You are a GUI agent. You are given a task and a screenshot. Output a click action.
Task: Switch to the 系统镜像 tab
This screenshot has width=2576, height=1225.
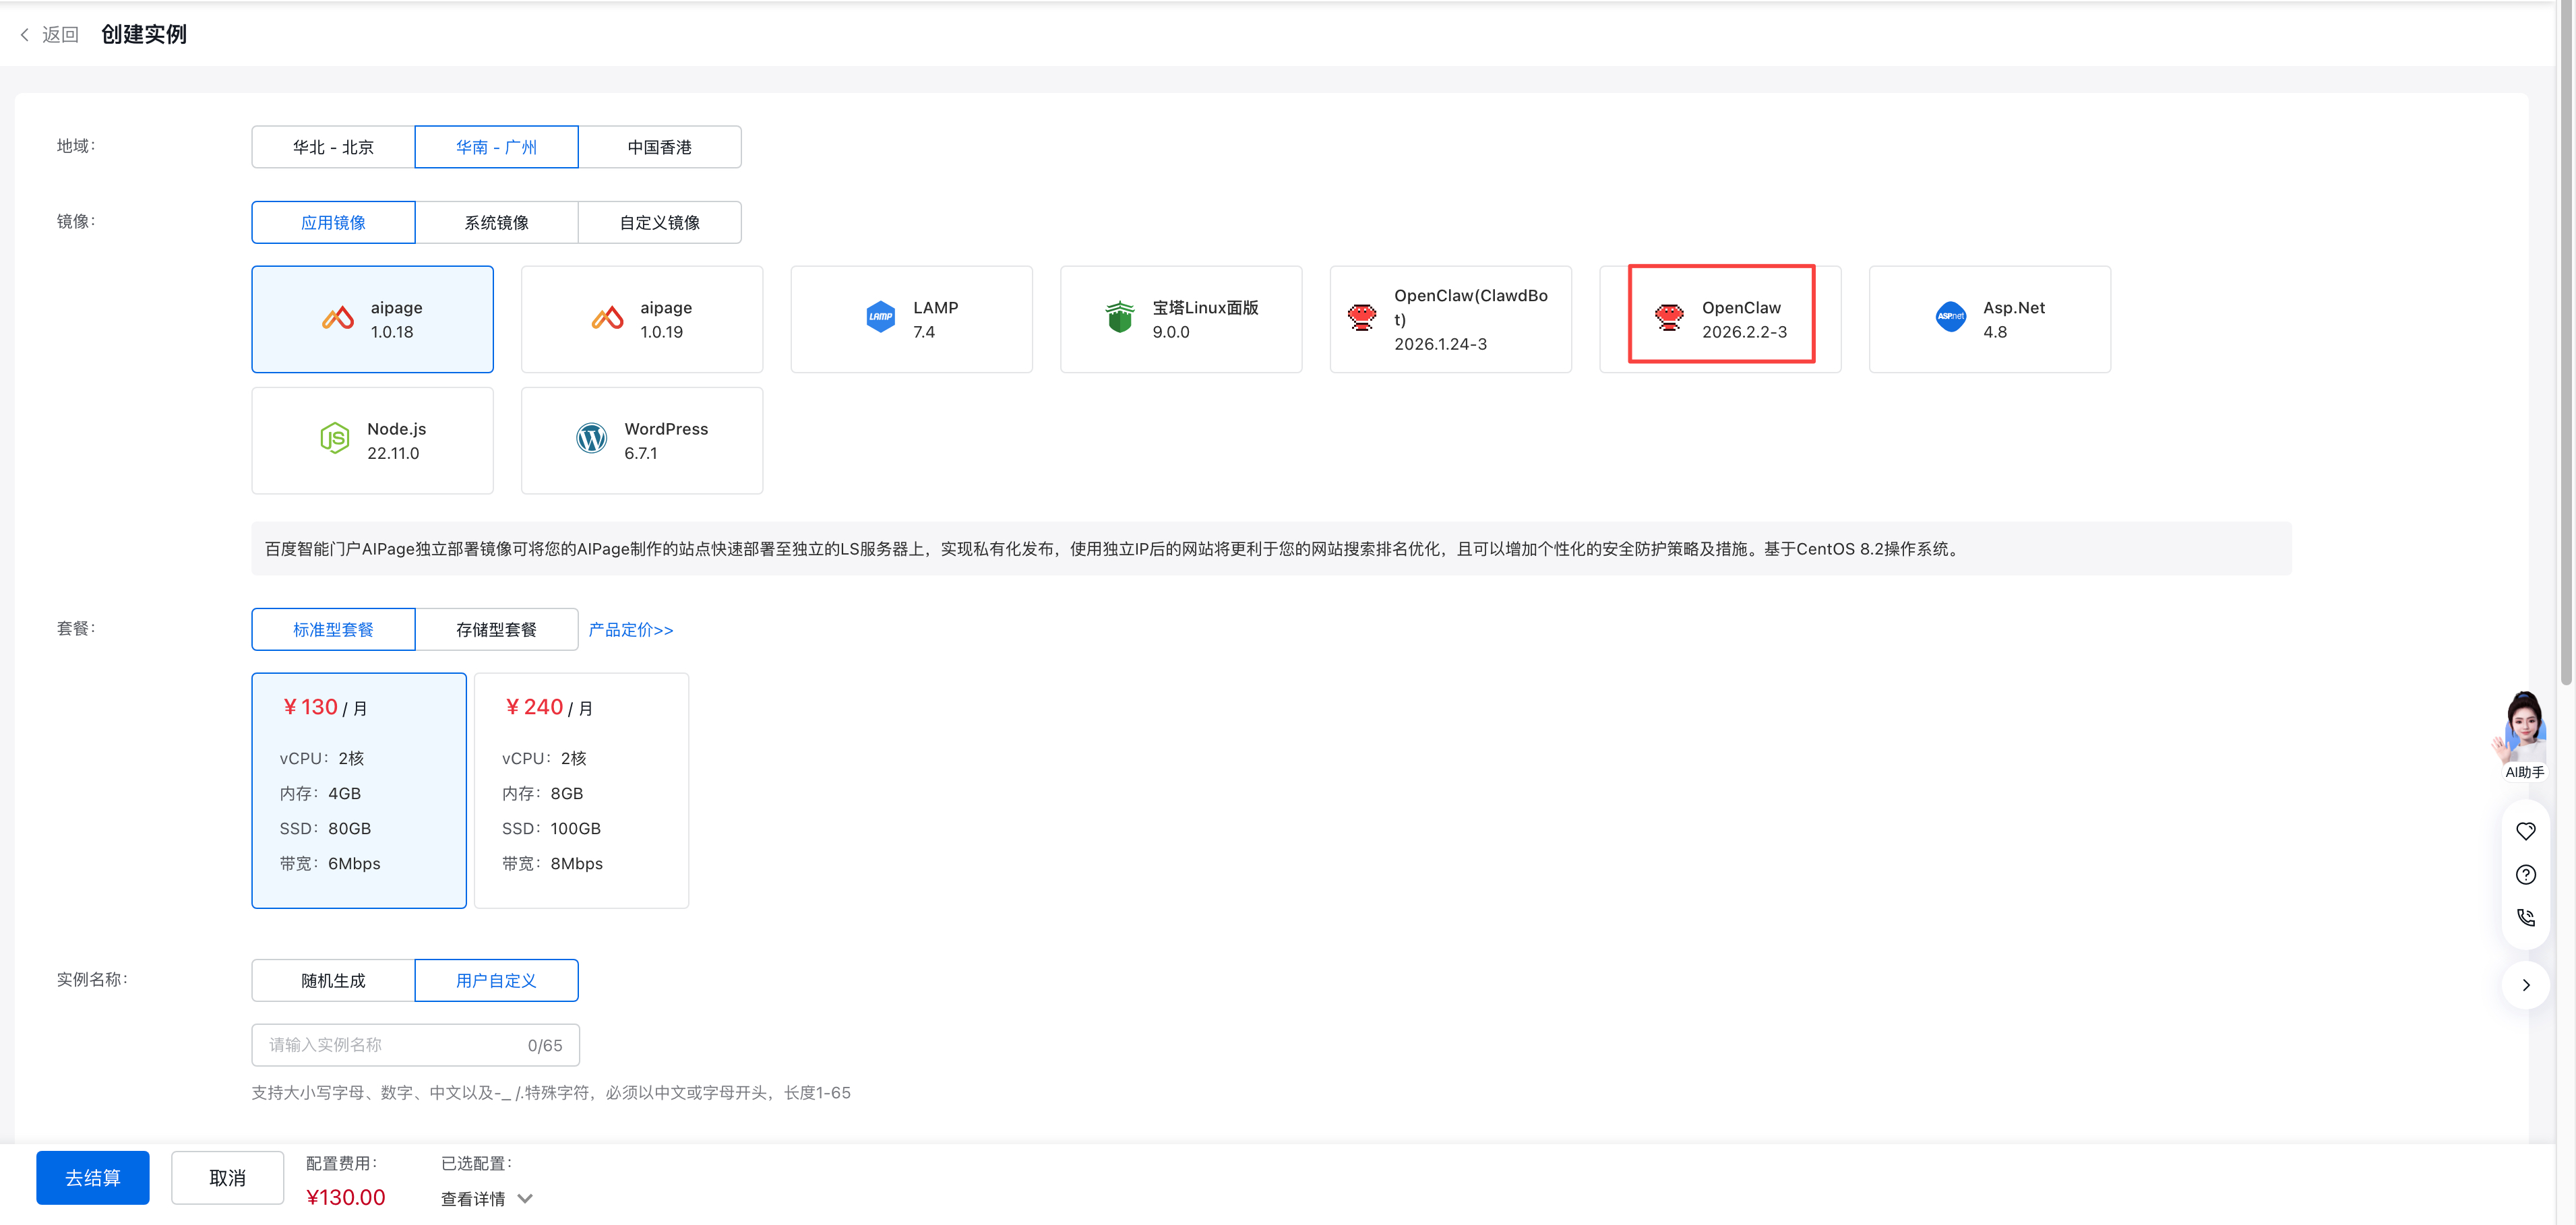click(x=496, y=222)
